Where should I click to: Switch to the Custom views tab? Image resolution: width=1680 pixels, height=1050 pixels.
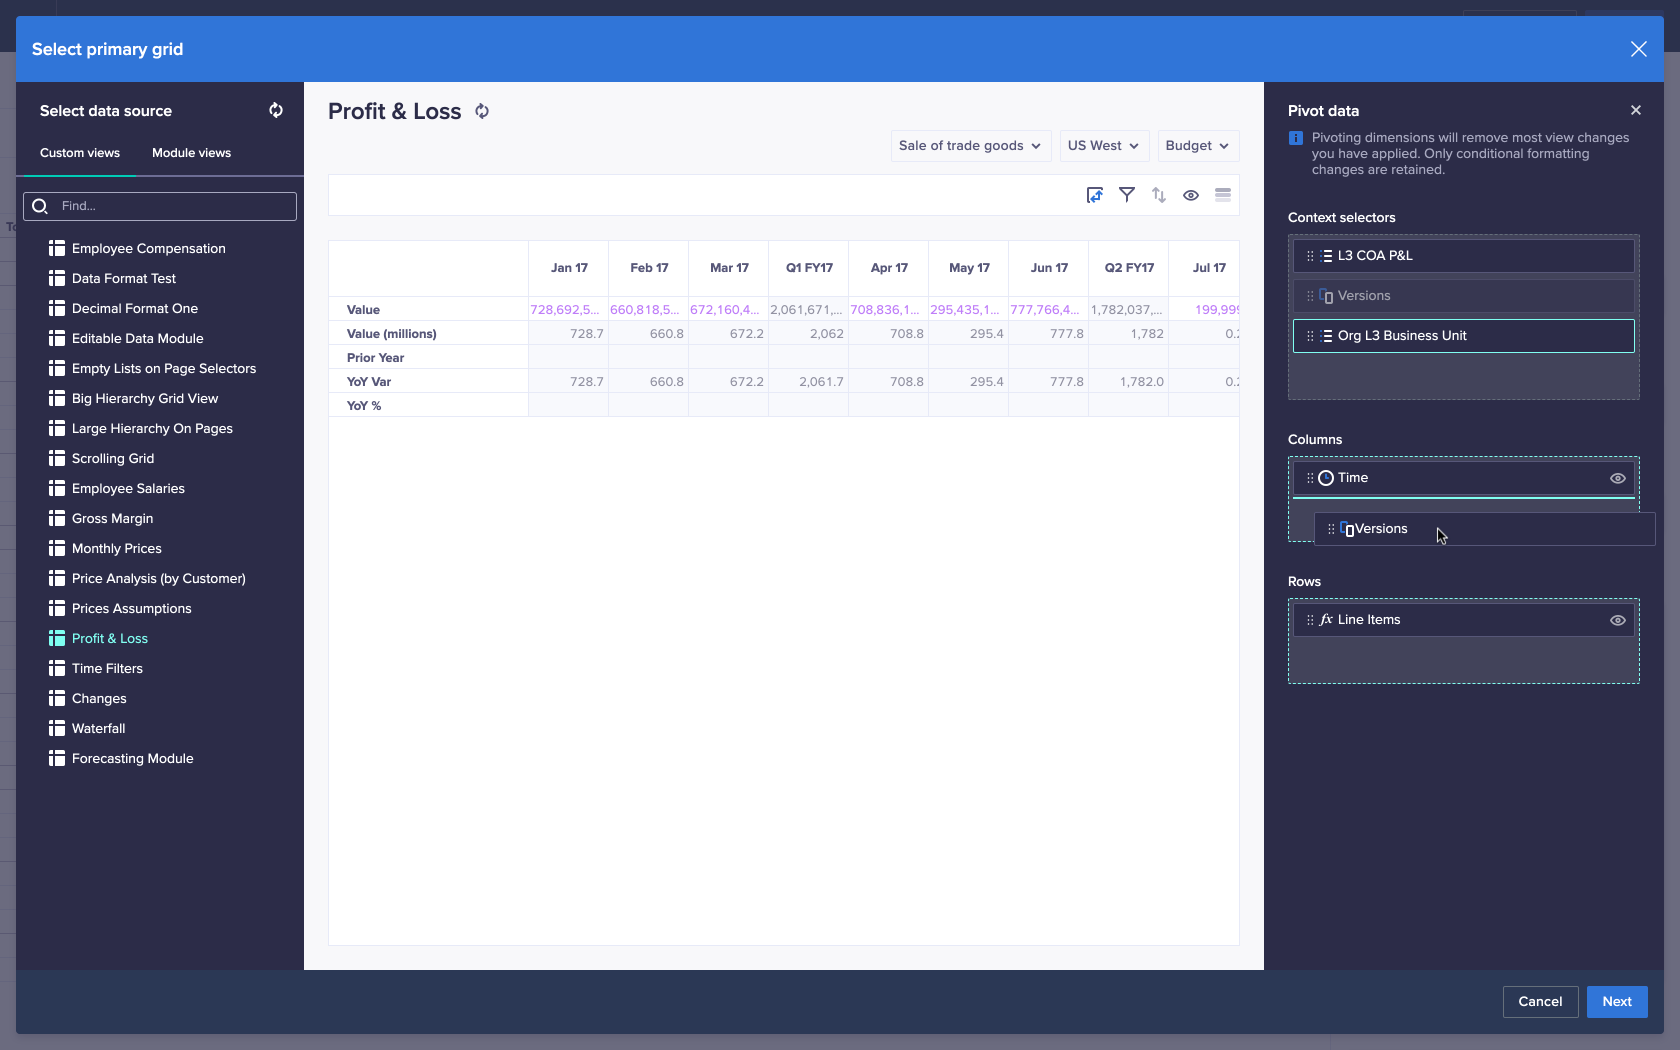(79, 152)
